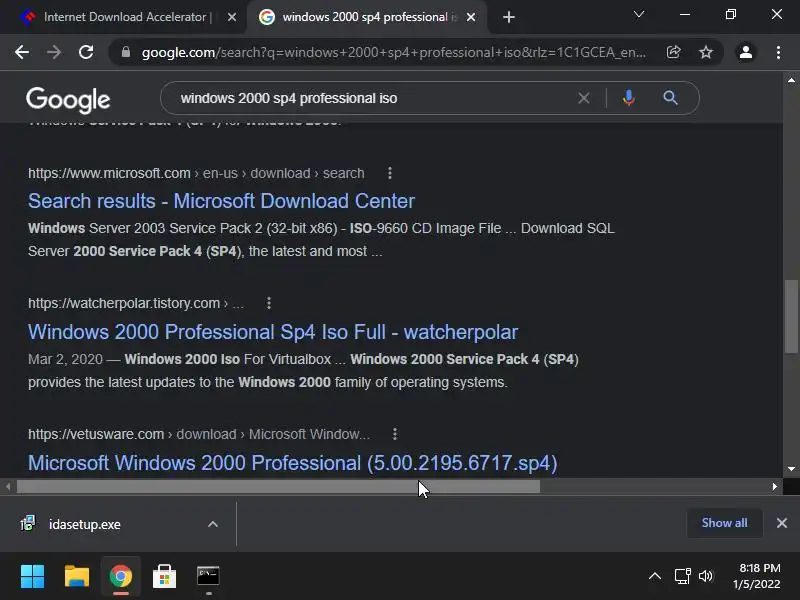Close the windows 2000 sp4 professional tab
800x600 pixels.
pos(471,17)
